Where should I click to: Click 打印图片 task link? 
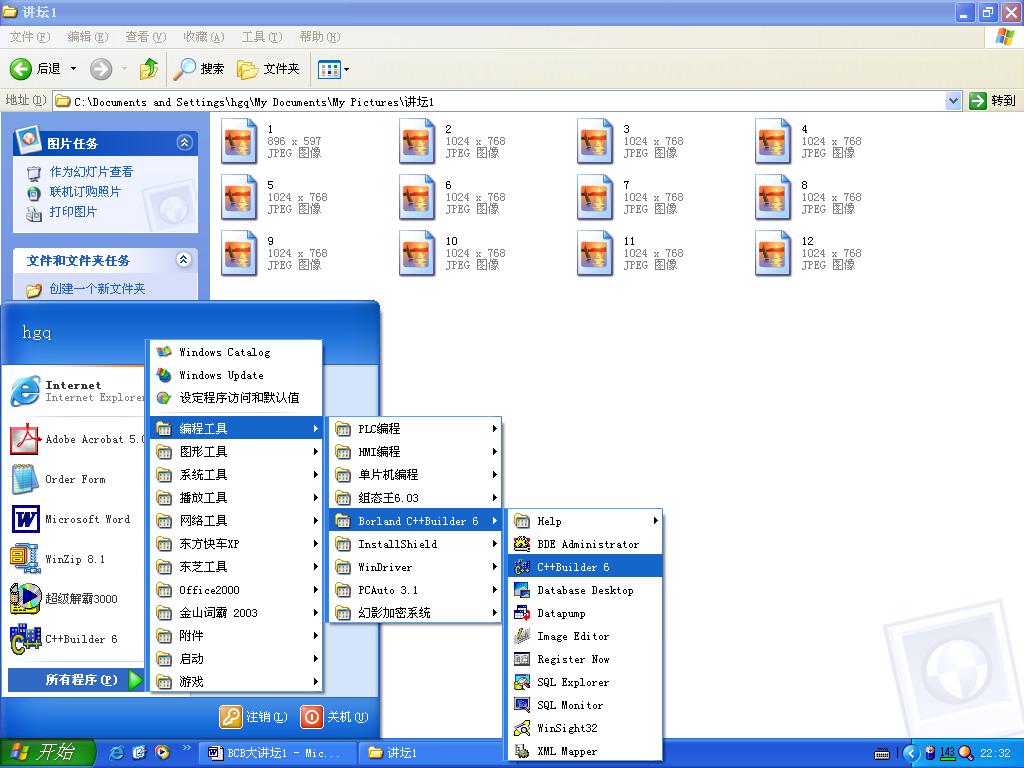coord(72,212)
